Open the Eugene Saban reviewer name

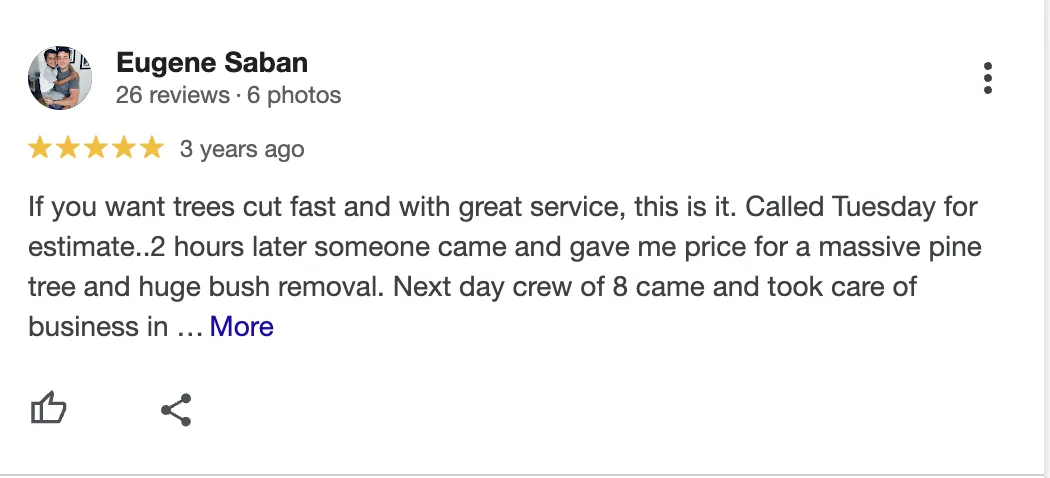click(x=212, y=63)
